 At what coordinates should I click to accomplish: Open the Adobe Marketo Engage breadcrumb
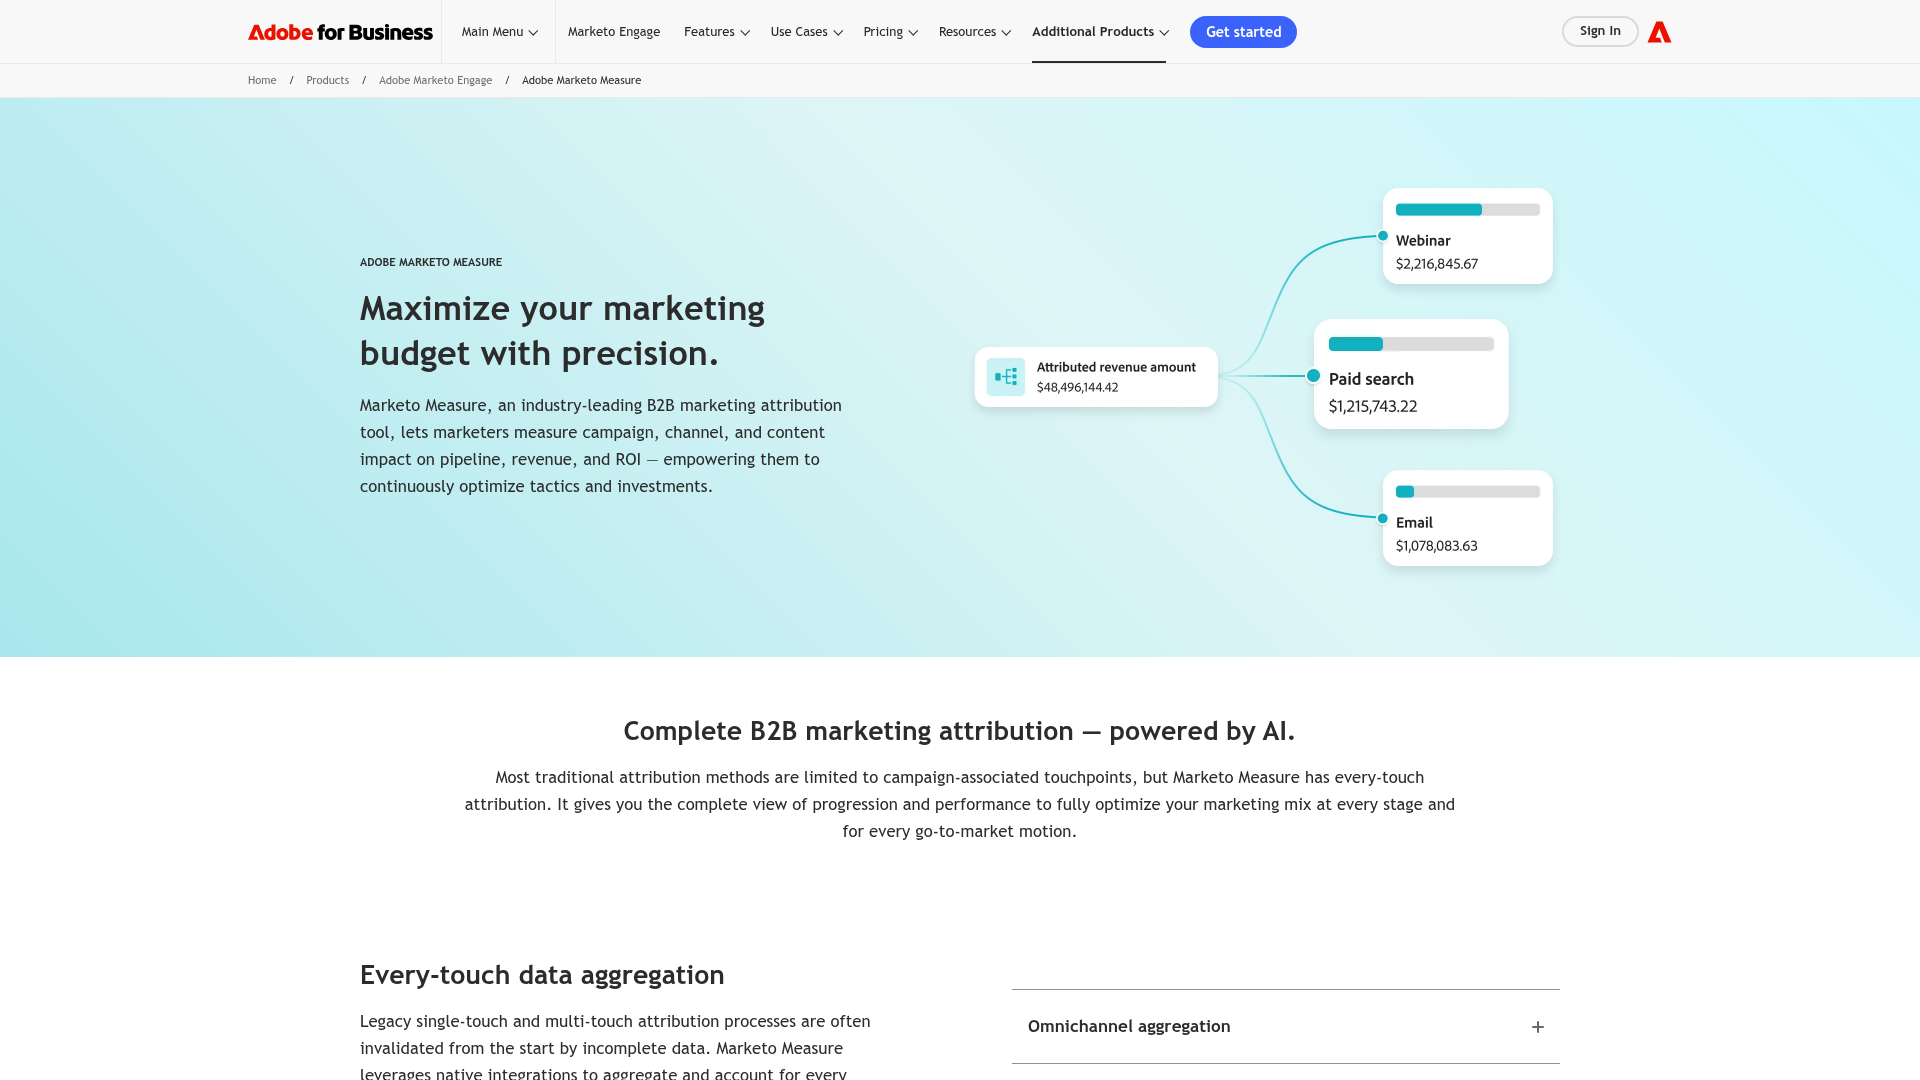tap(435, 80)
